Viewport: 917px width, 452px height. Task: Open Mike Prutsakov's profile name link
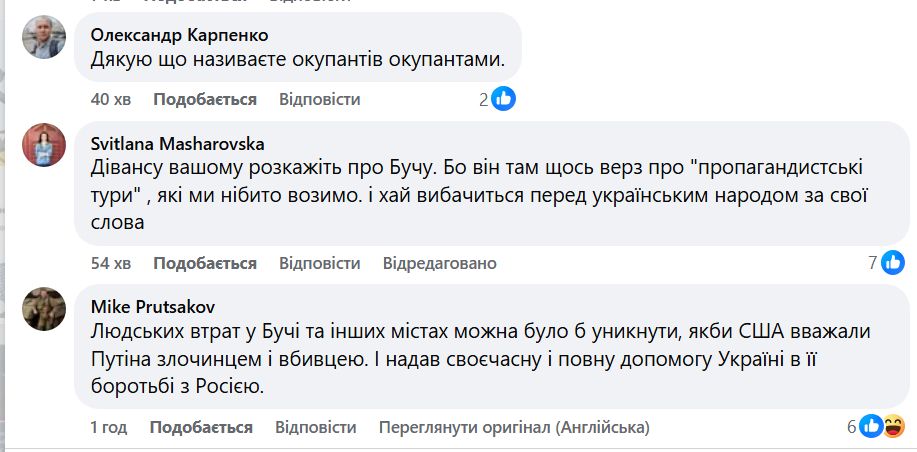152,306
